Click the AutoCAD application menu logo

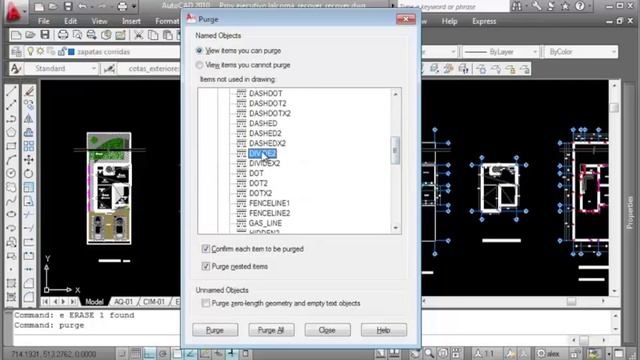13,11
